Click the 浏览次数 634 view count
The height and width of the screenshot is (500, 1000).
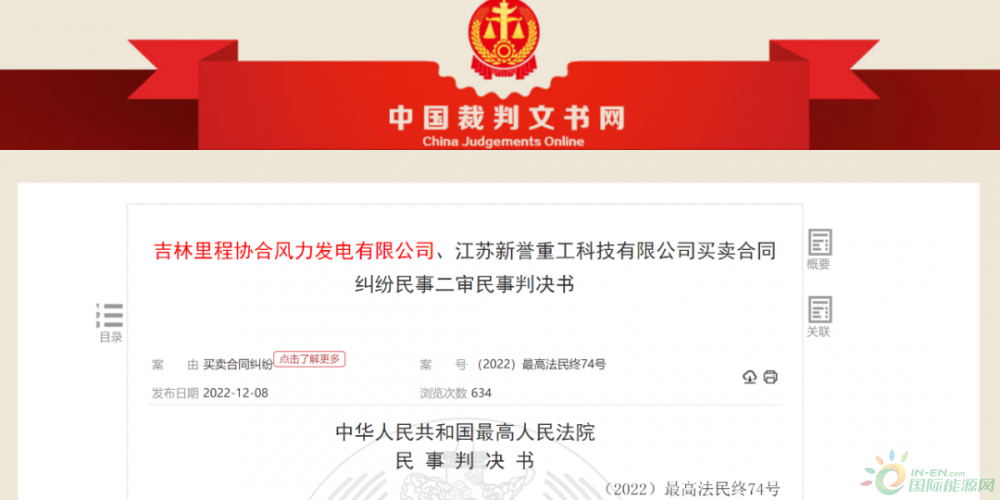[x=455, y=393]
